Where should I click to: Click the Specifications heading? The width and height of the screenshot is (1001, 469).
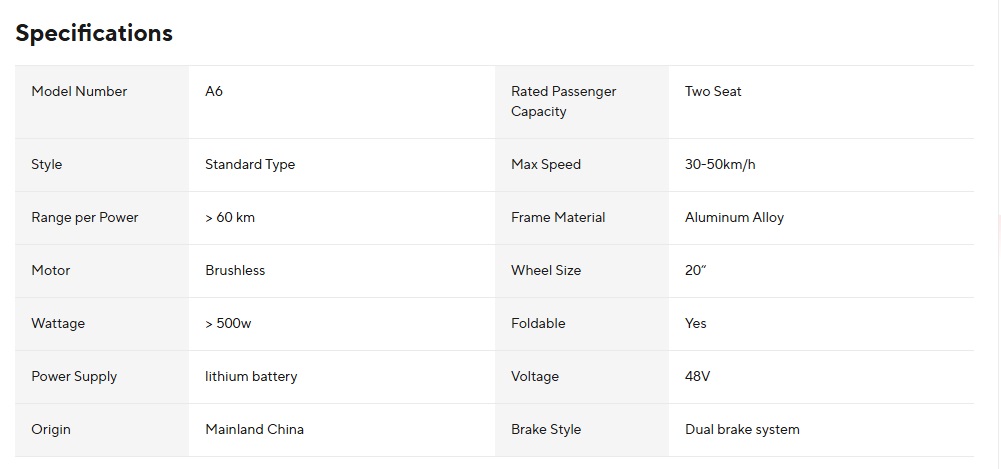(x=94, y=33)
